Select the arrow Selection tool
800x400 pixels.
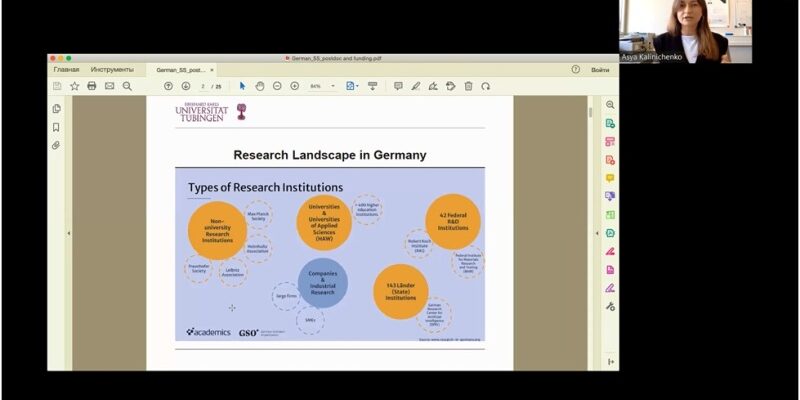pos(242,86)
